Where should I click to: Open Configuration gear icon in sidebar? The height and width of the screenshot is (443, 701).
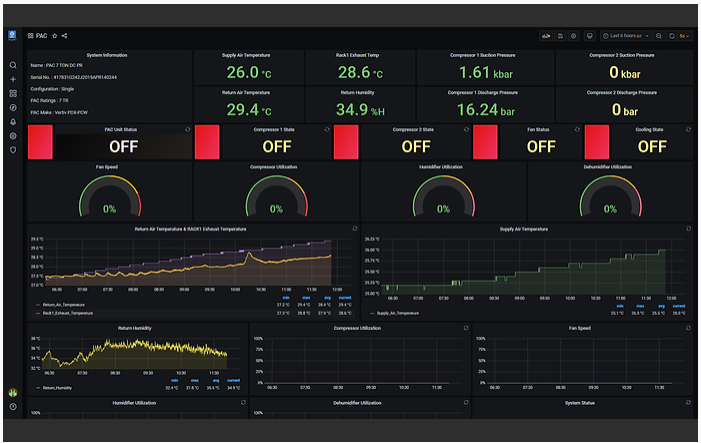13,136
